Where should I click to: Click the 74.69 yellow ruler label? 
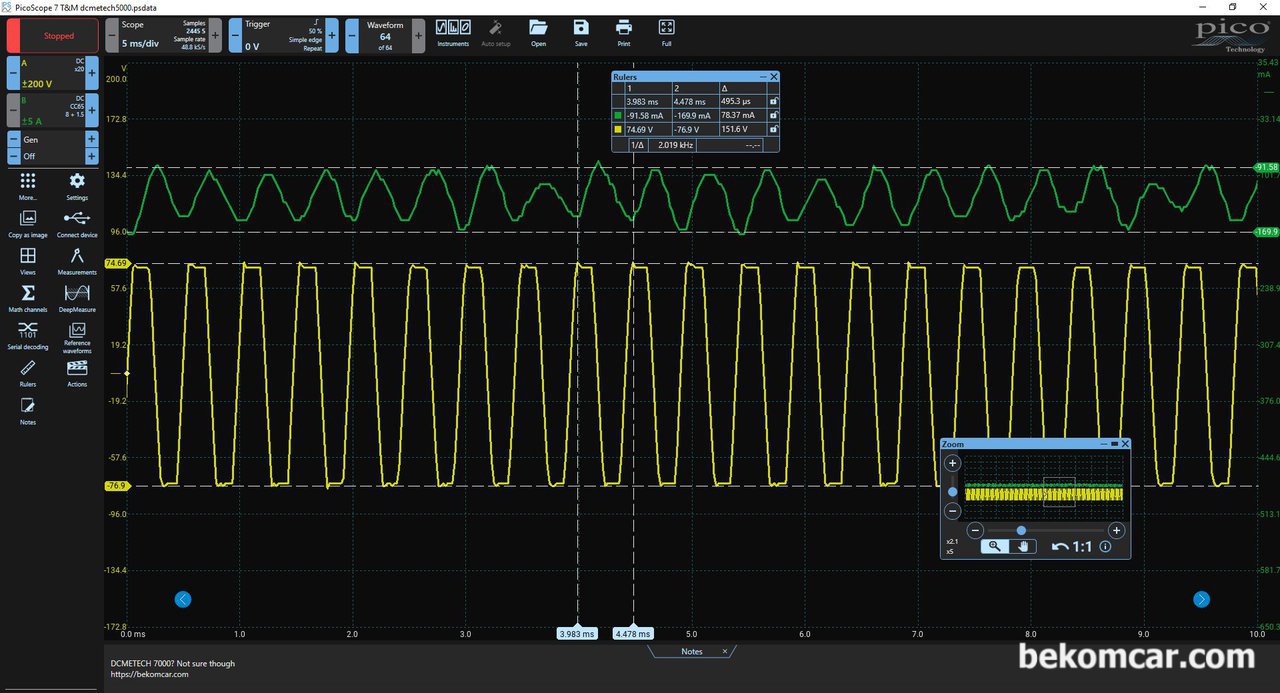tap(116, 264)
